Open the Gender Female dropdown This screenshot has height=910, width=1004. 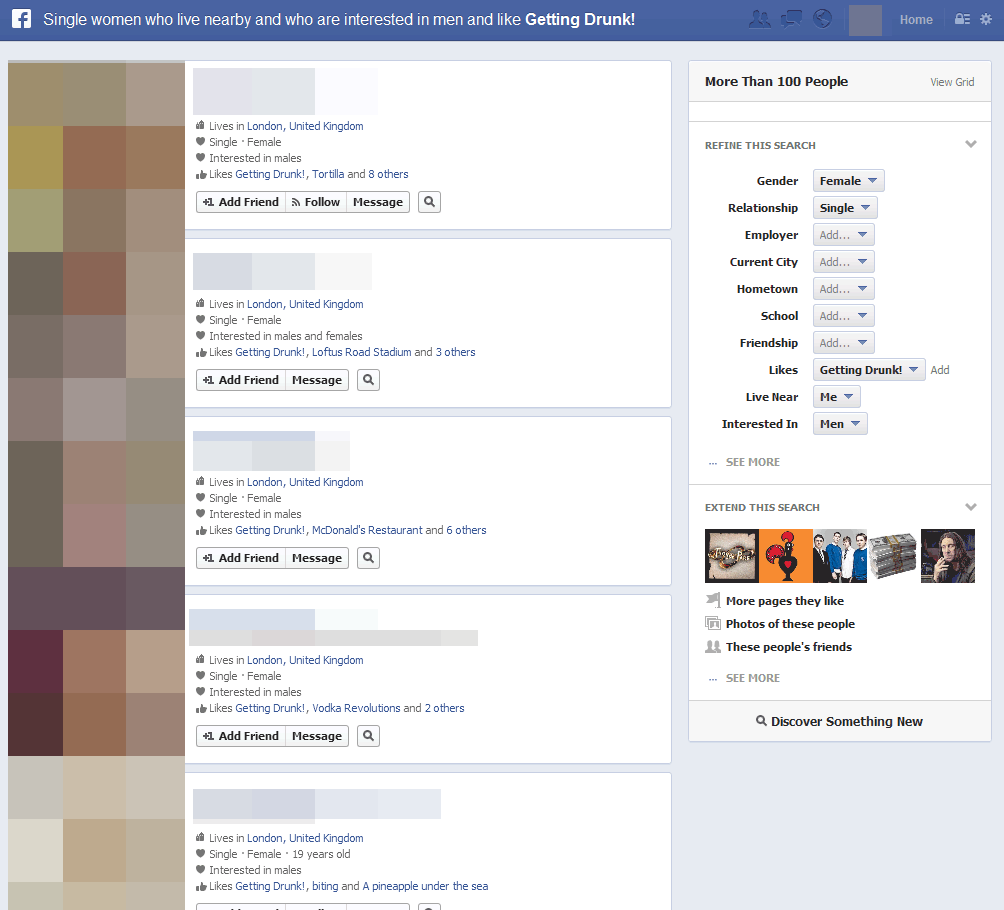(x=848, y=181)
